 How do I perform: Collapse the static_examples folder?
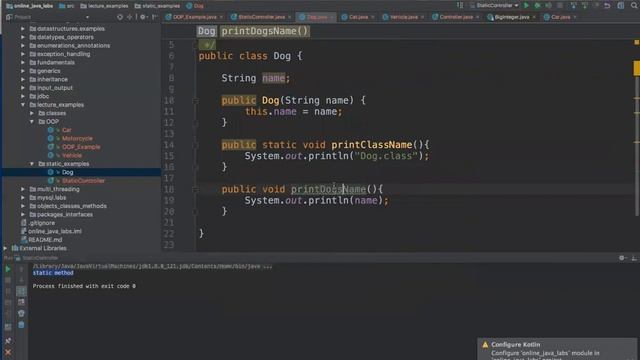pos(32,164)
